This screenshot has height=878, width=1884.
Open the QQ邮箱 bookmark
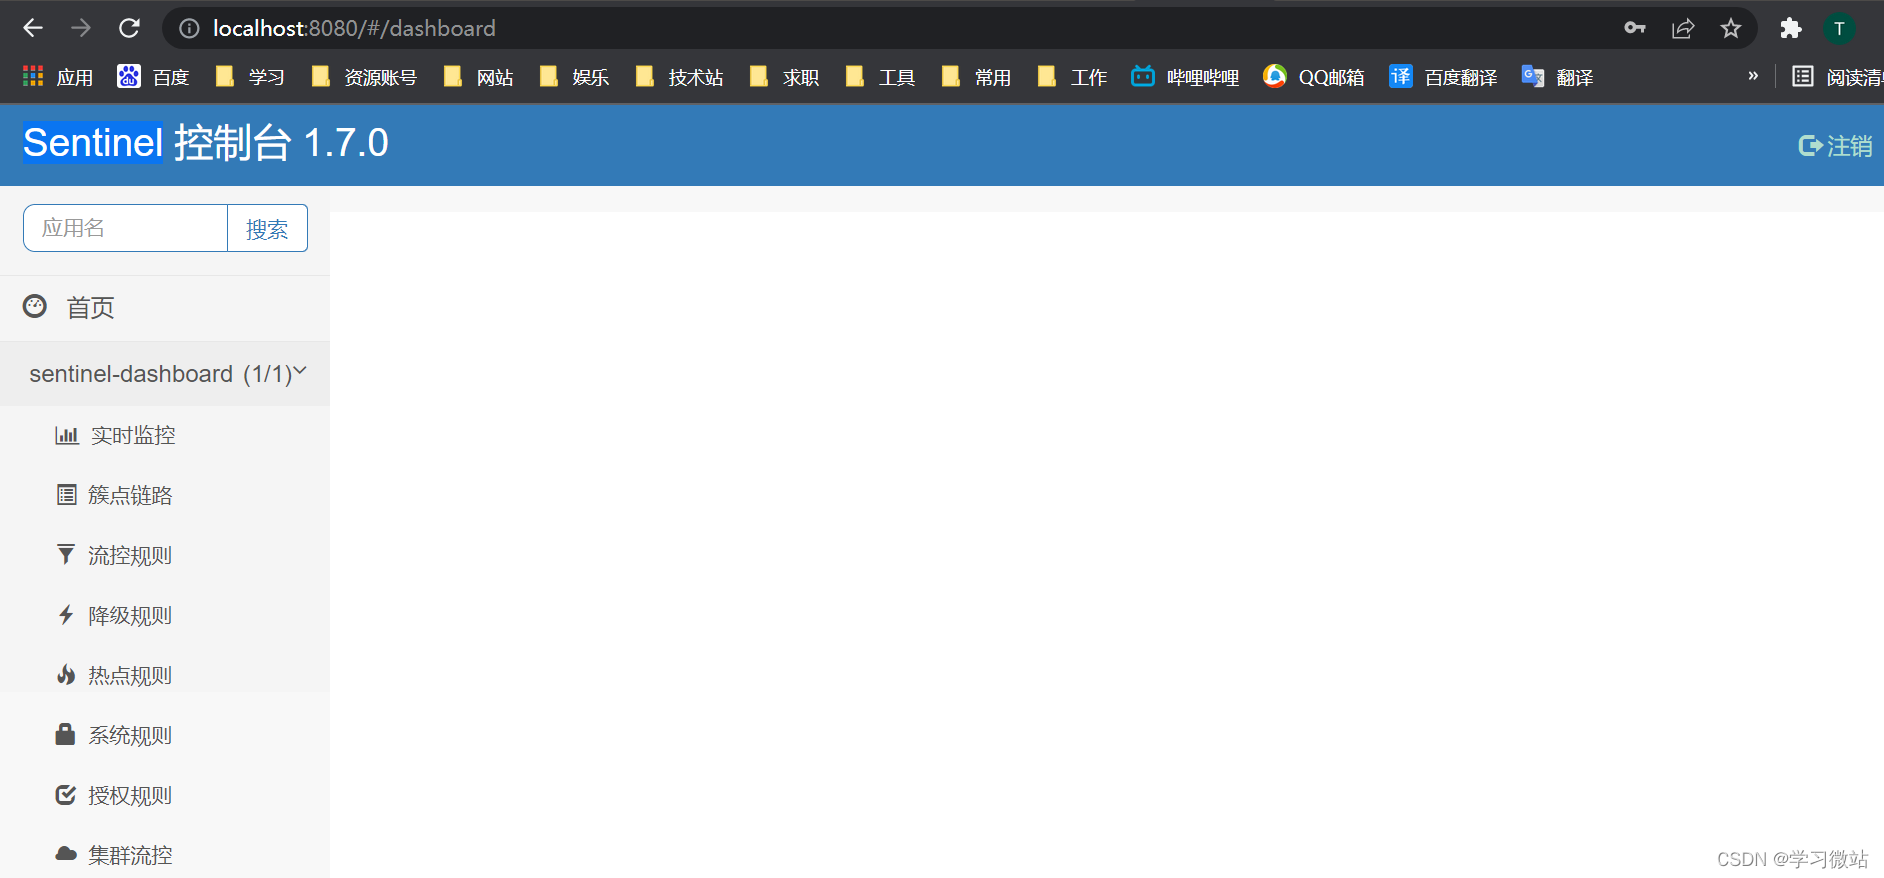click(1313, 77)
